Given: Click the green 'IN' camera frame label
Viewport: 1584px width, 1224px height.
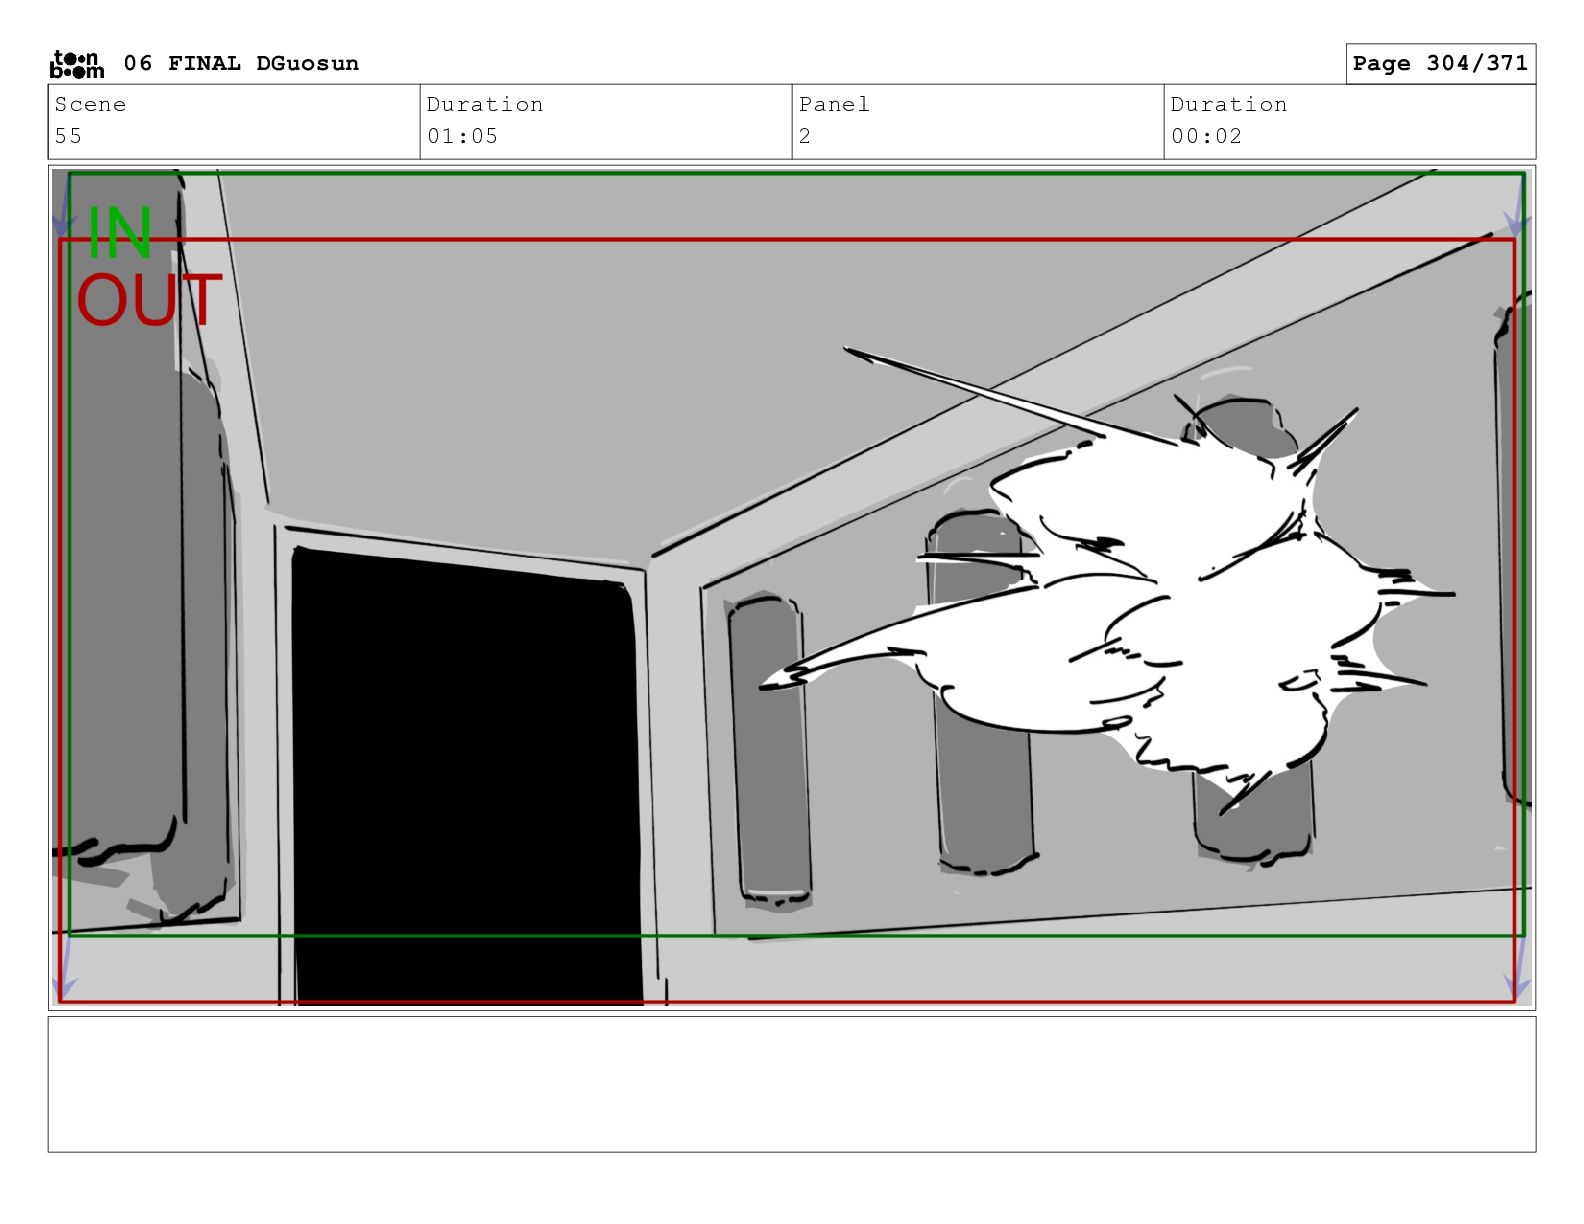Looking at the screenshot, I should (x=120, y=232).
